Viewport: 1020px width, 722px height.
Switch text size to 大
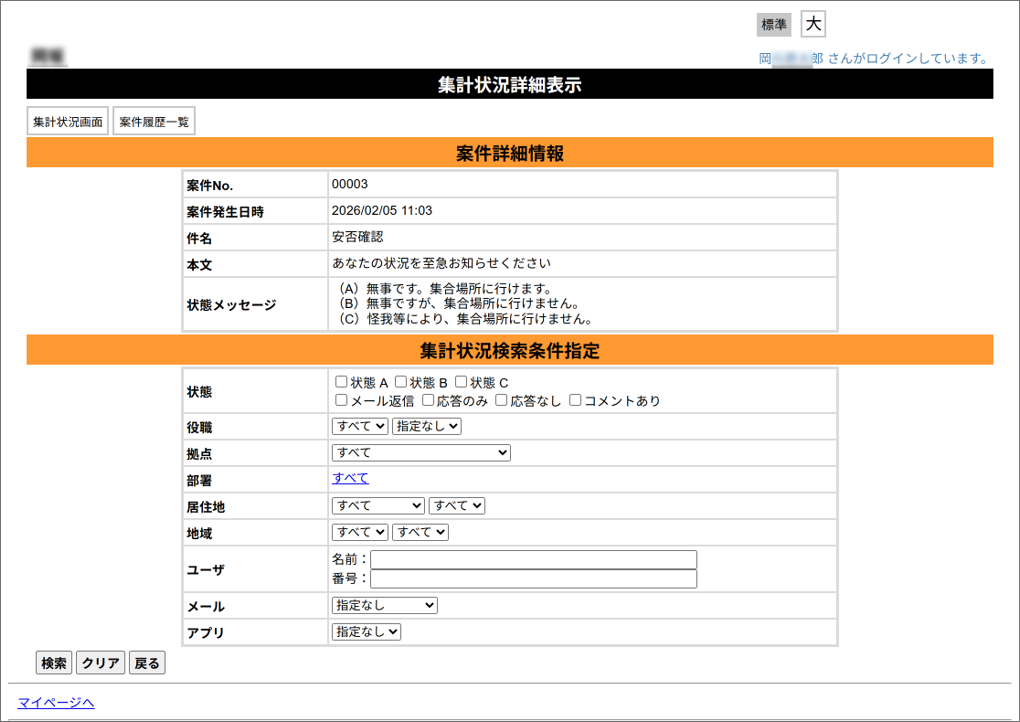[x=813, y=23]
